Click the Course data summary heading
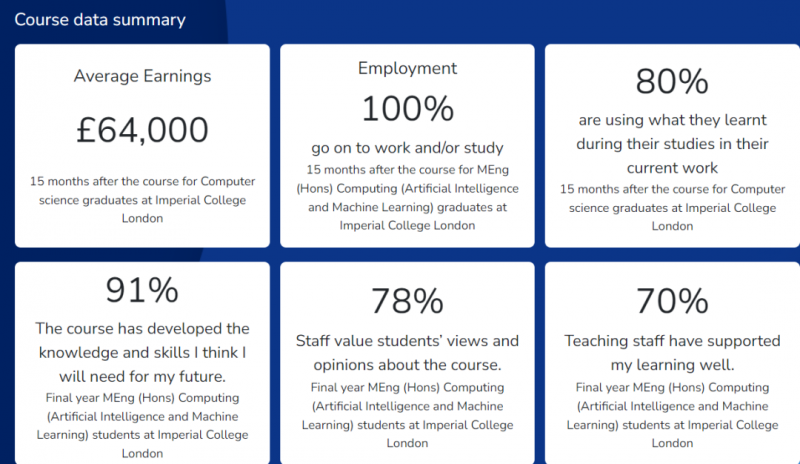 tap(100, 20)
